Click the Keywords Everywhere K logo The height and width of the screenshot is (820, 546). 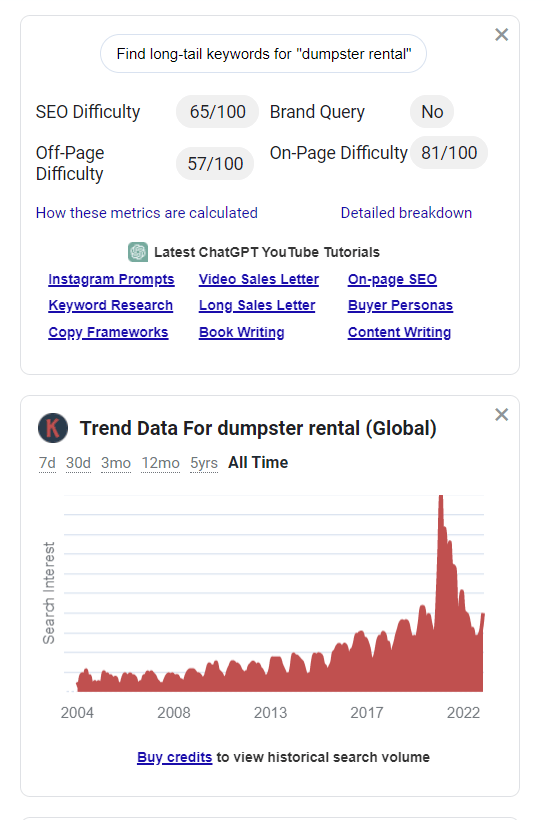53,428
